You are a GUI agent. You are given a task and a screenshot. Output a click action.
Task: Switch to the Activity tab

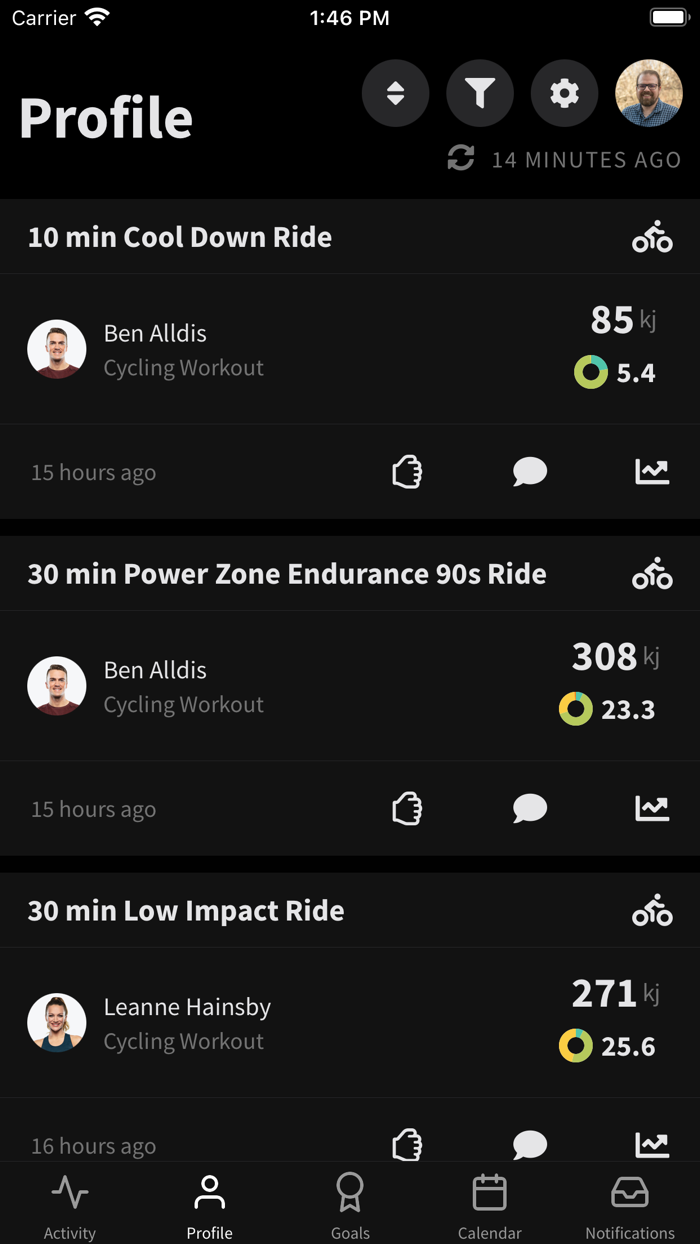(x=70, y=1205)
